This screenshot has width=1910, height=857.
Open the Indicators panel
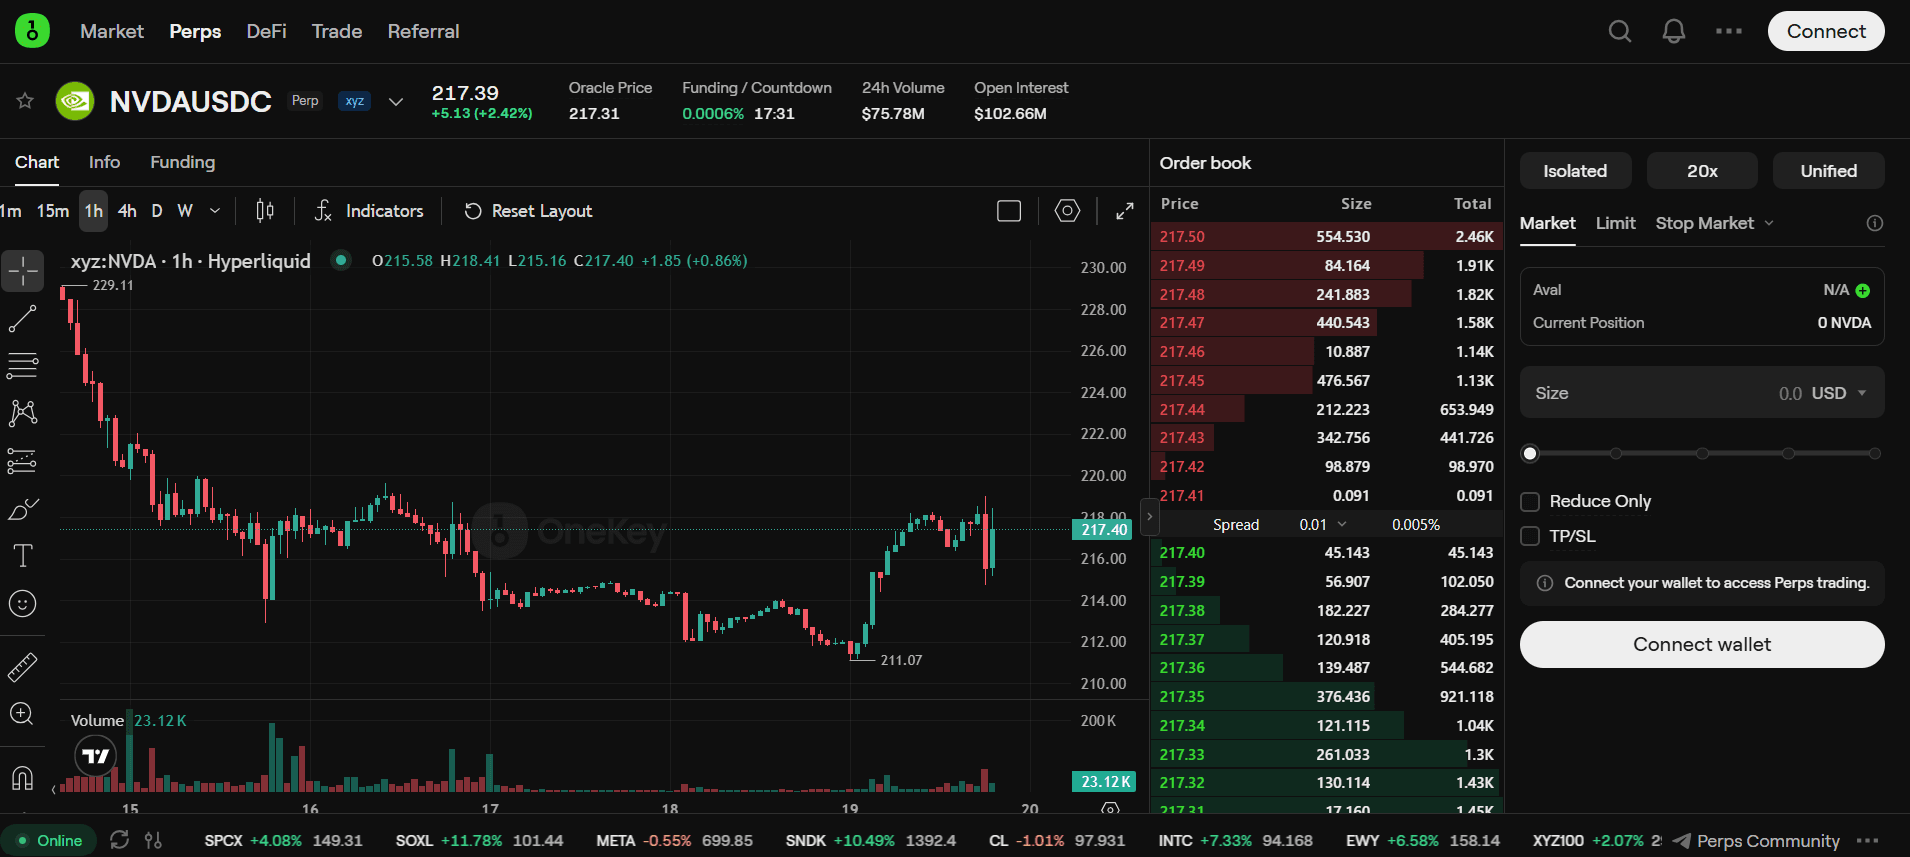pyautogui.click(x=369, y=211)
